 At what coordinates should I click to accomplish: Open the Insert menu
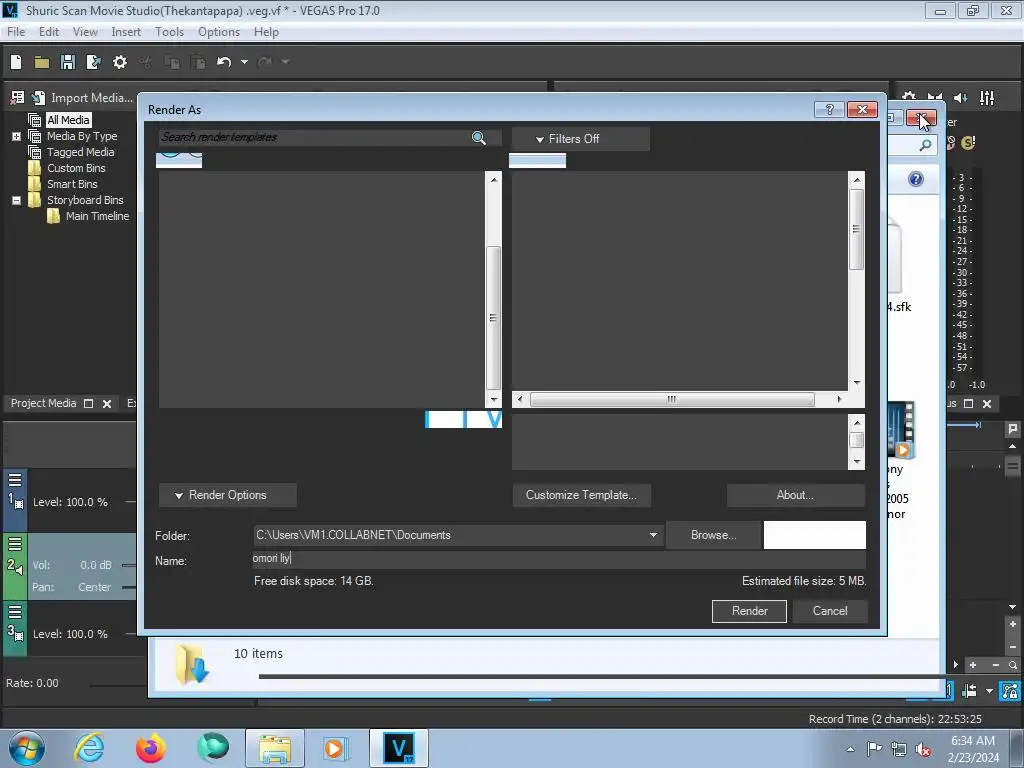125,32
